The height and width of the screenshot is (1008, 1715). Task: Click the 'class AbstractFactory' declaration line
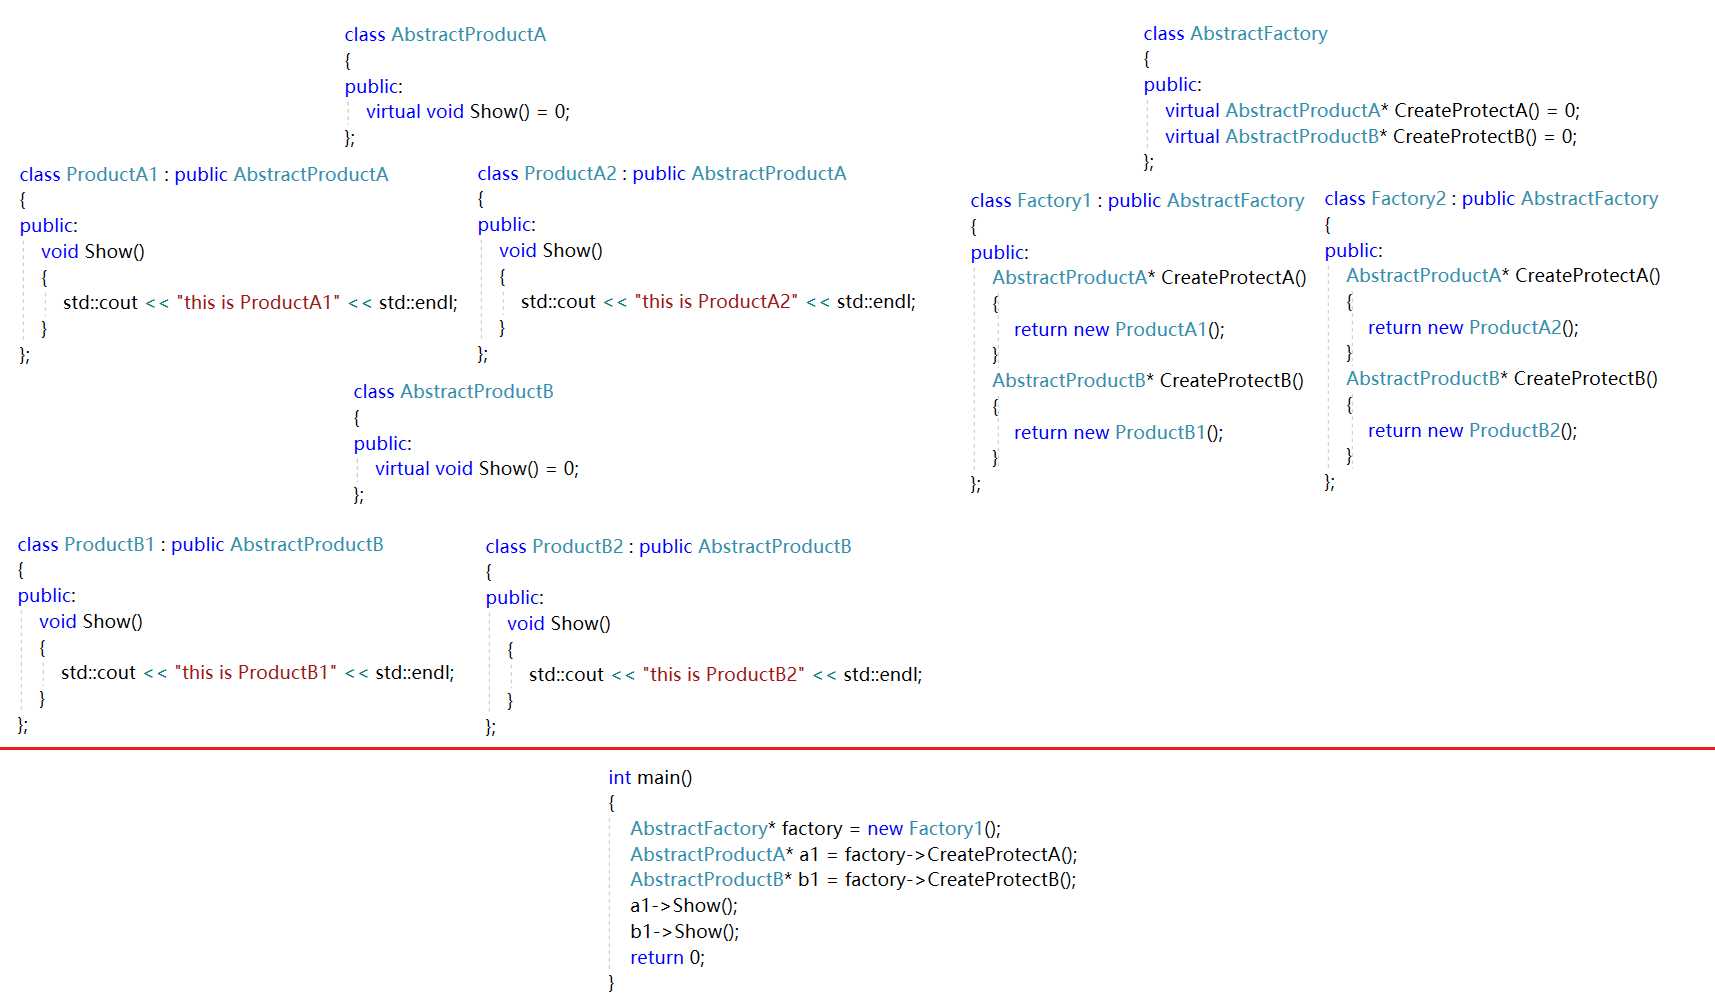[x=1236, y=34]
